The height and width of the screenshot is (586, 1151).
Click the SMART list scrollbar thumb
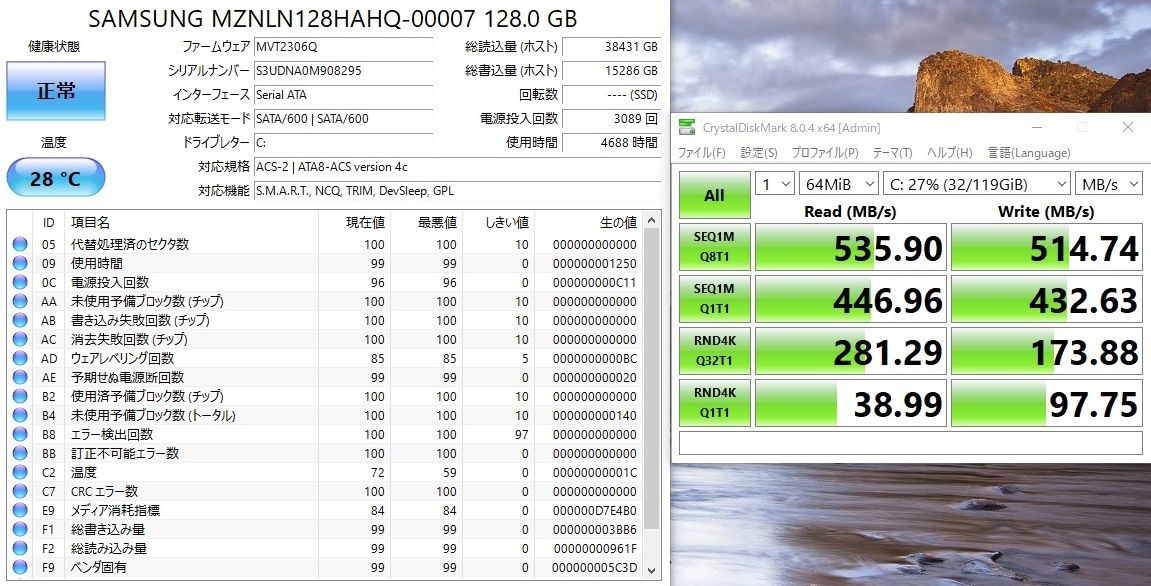pyautogui.click(x=651, y=380)
